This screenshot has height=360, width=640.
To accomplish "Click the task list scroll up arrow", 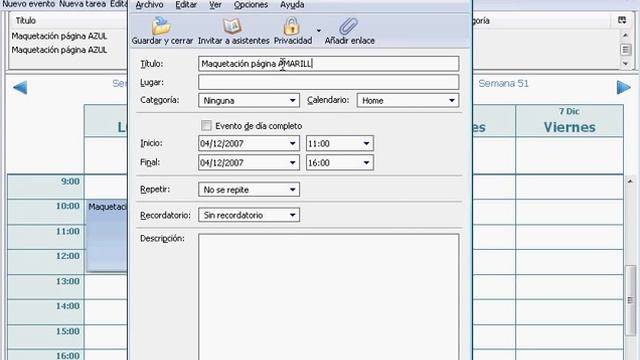I will coord(625,36).
